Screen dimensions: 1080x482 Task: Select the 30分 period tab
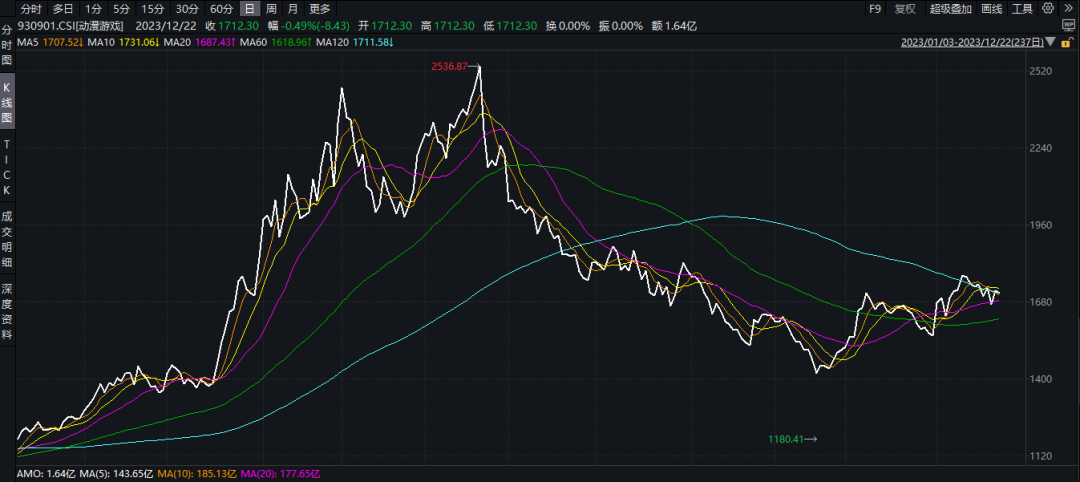point(186,9)
